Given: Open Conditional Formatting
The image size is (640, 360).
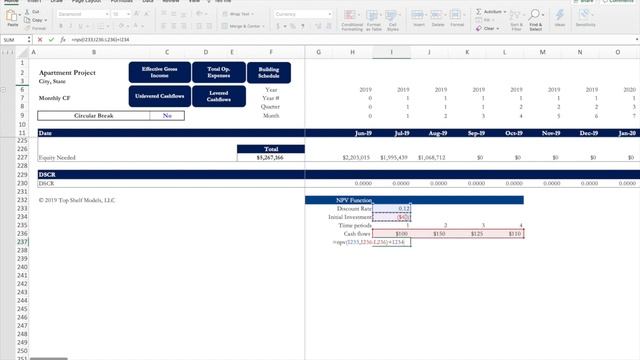Looking at the screenshot, I should click(352, 20).
